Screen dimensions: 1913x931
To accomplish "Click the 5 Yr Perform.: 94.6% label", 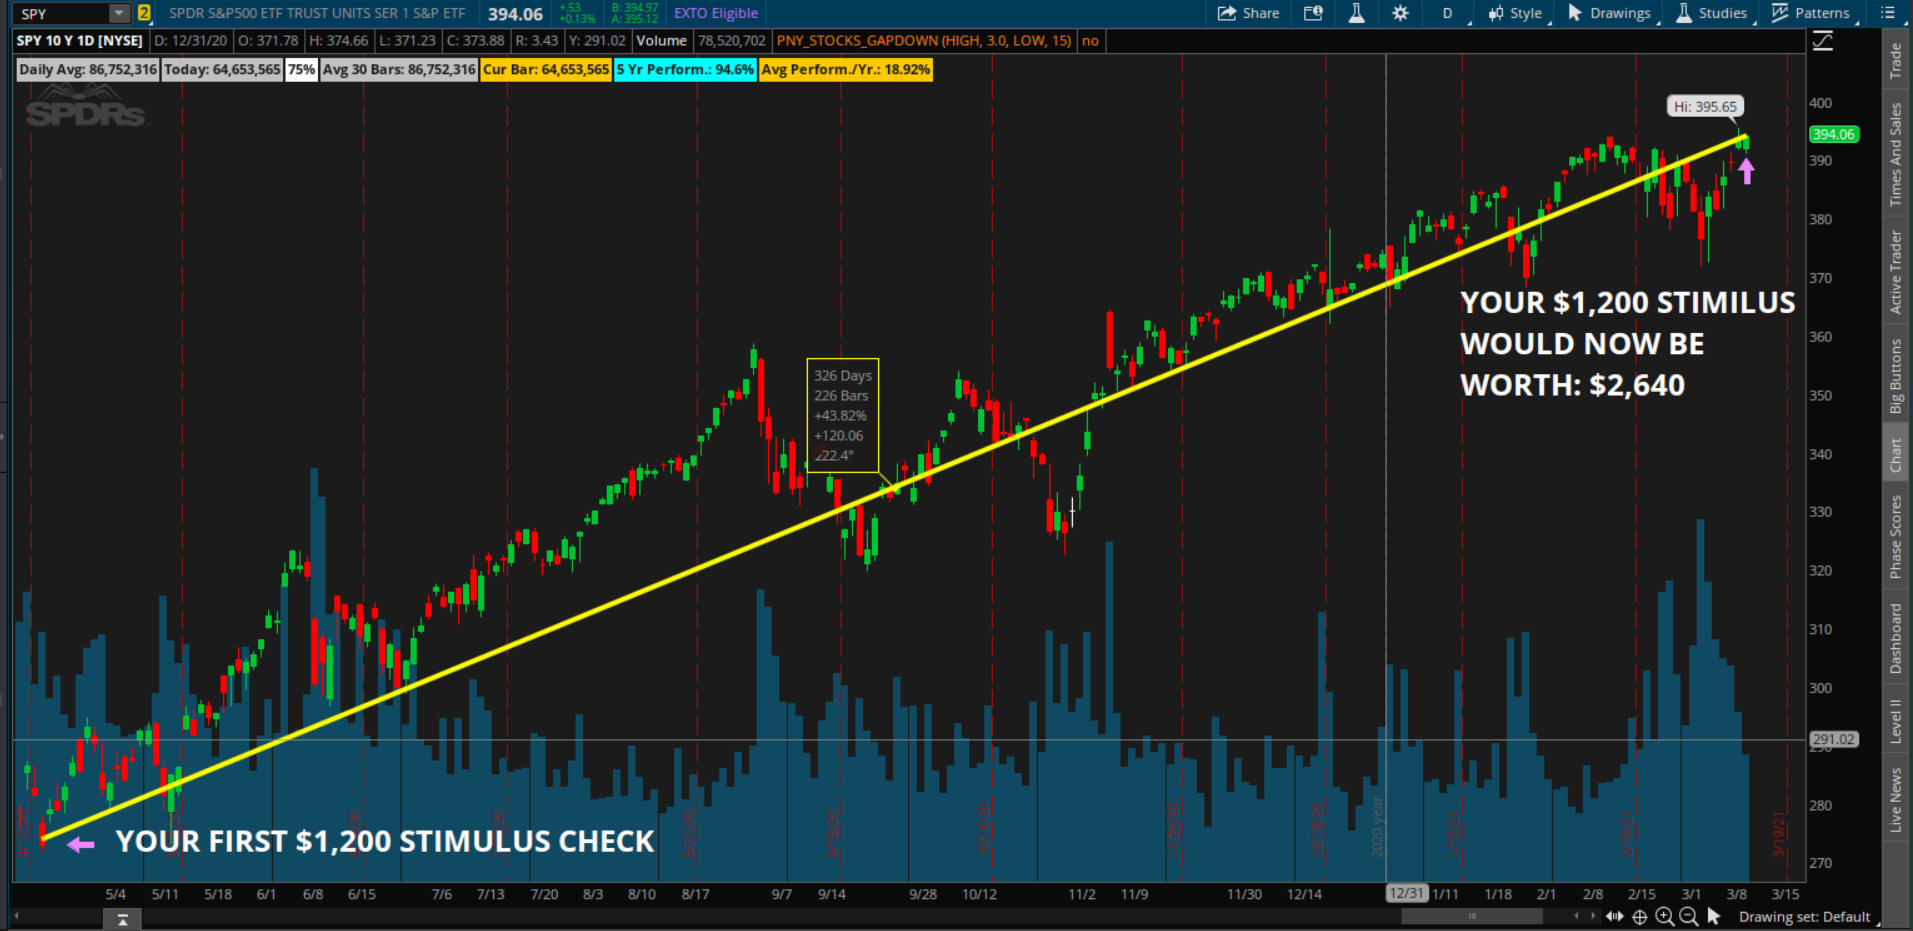I will click(x=685, y=69).
